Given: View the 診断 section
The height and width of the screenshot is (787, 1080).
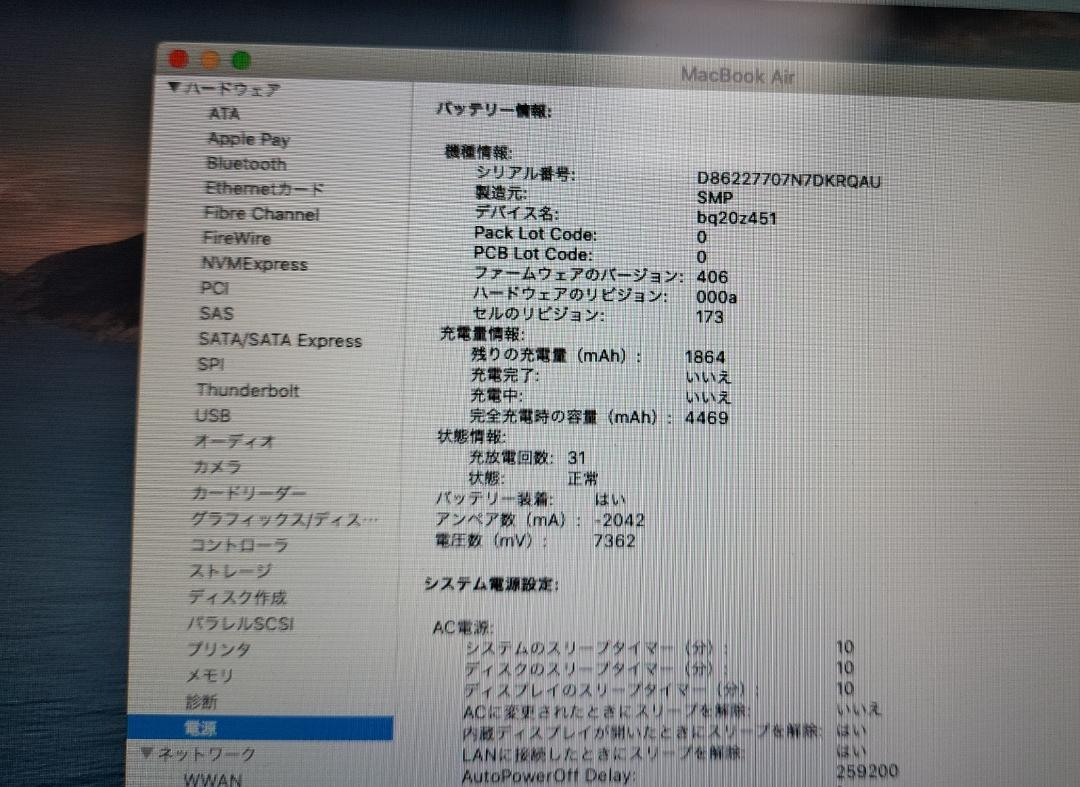Looking at the screenshot, I should click(201, 702).
